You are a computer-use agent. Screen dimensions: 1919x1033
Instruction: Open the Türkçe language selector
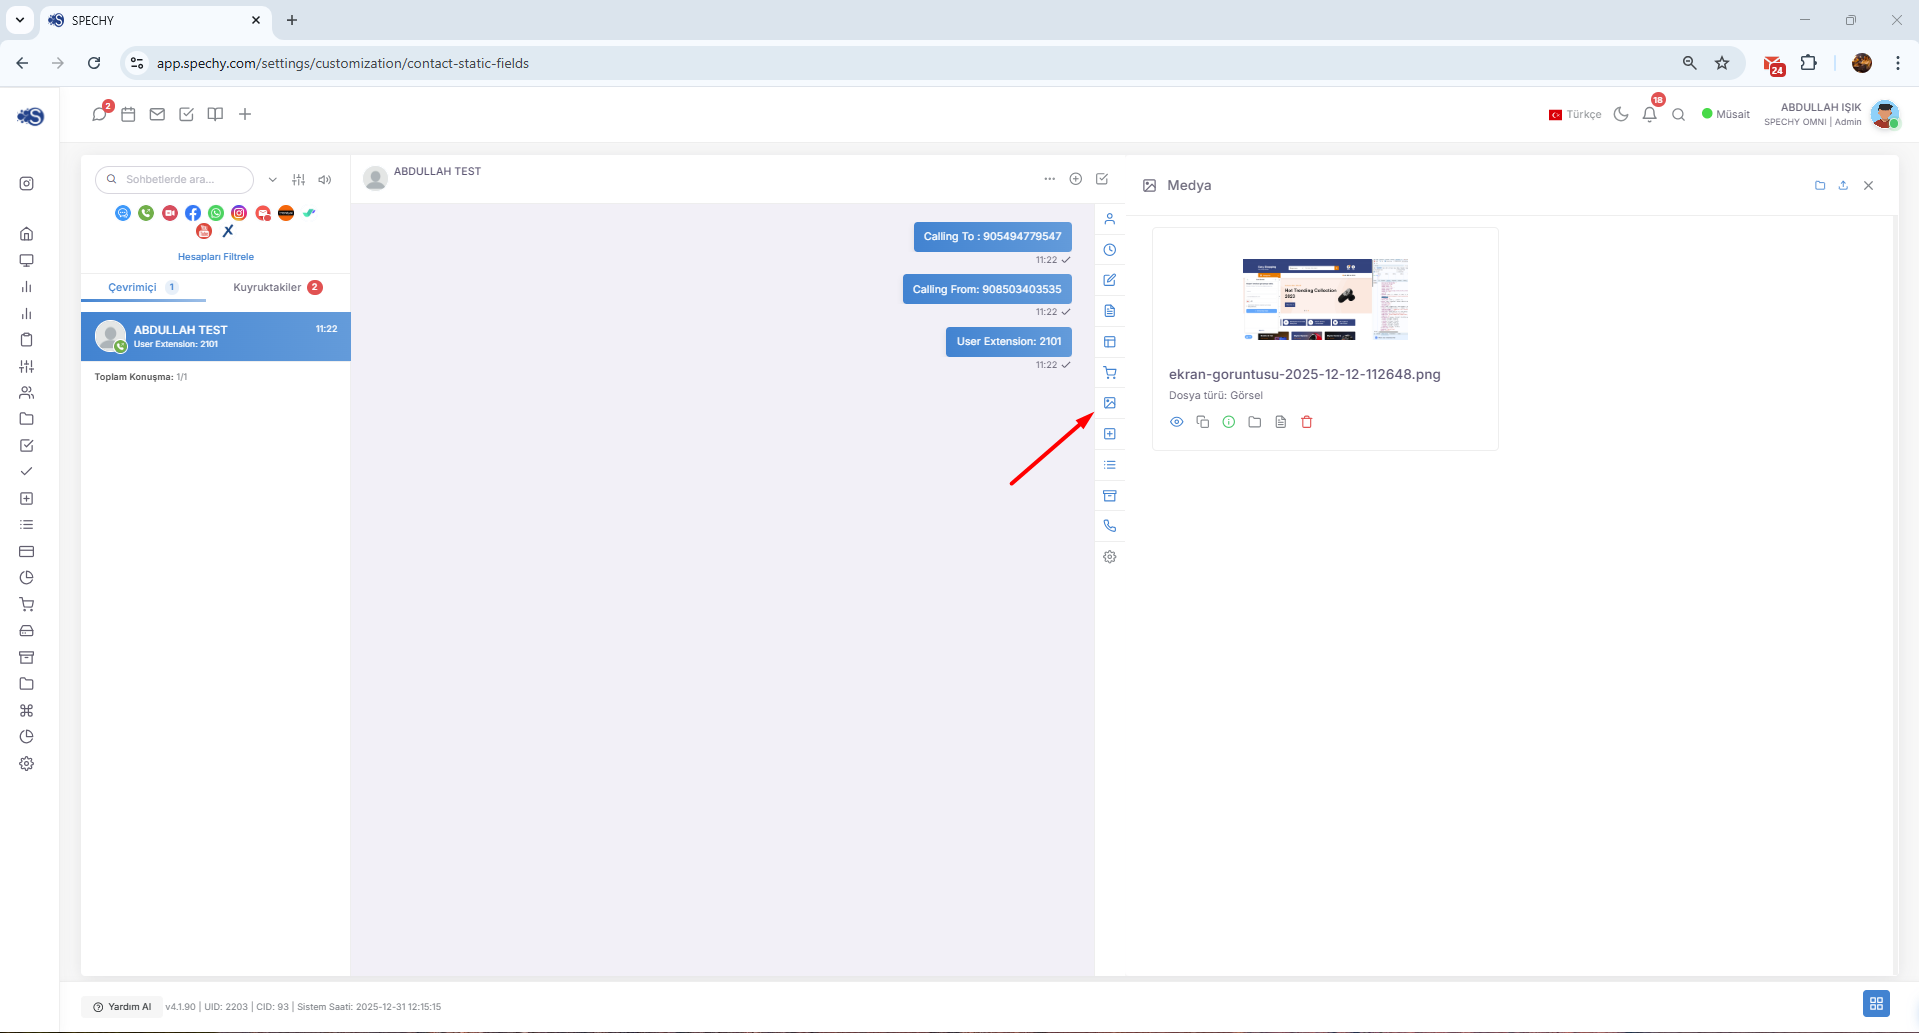click(x=1575, y=114)
